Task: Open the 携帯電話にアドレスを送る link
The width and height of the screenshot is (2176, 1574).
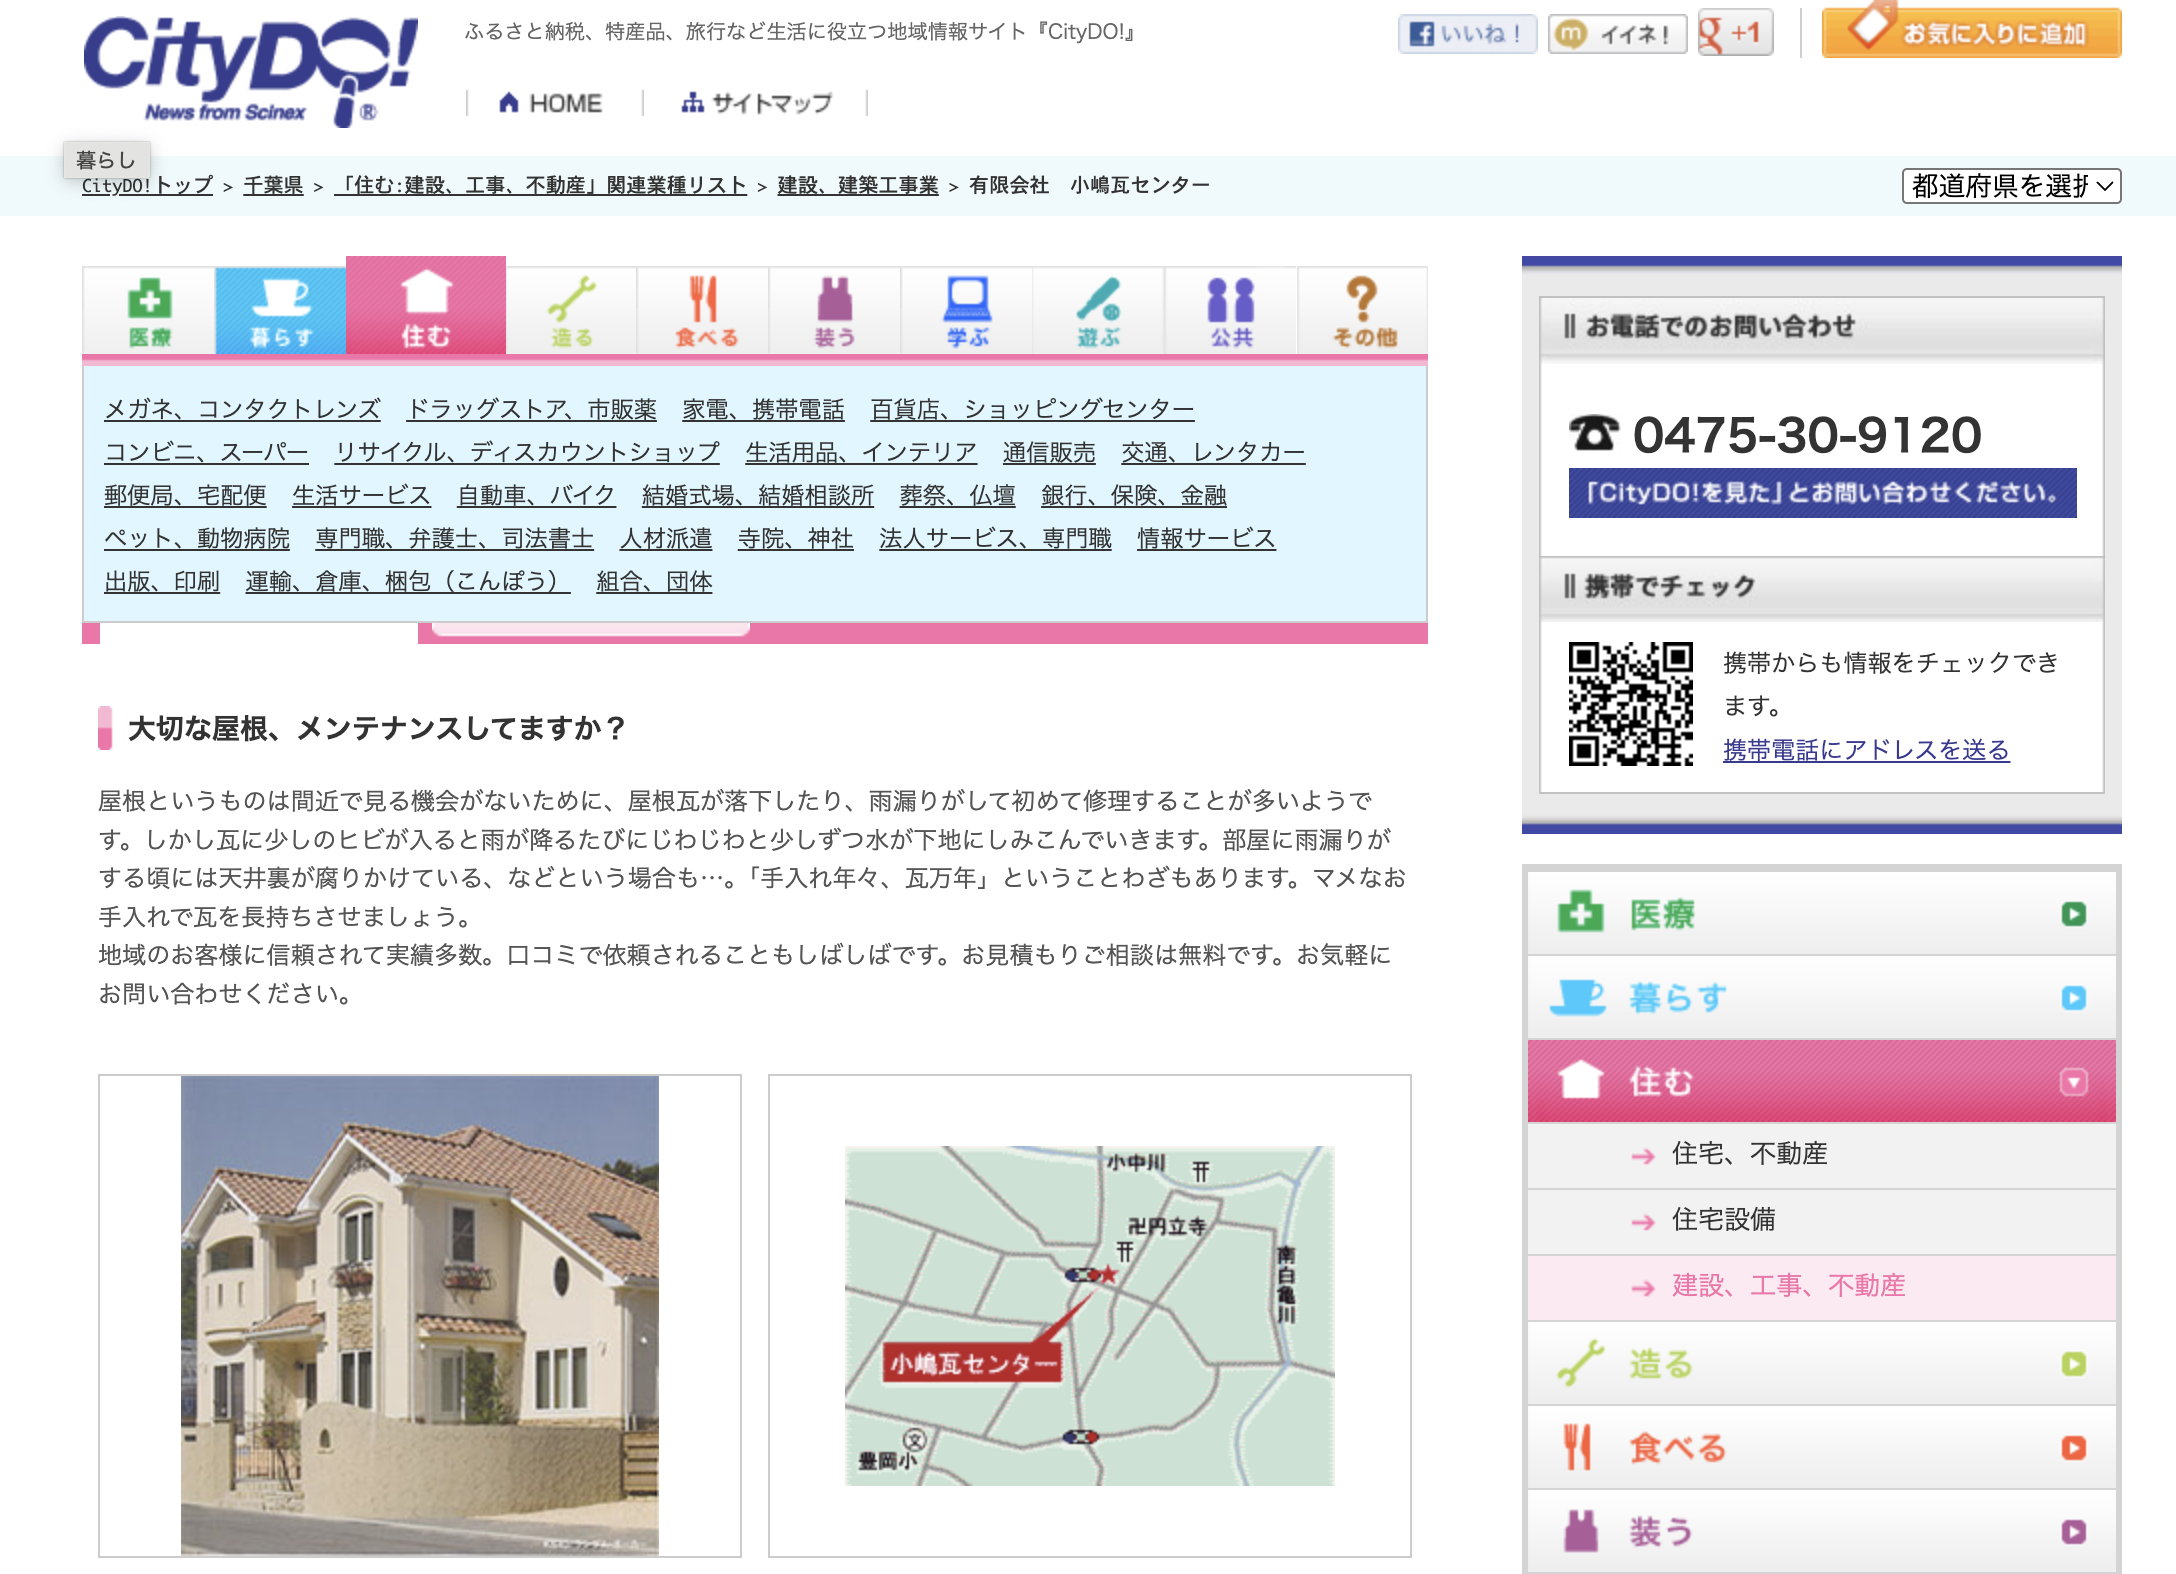Action: 1866,750
